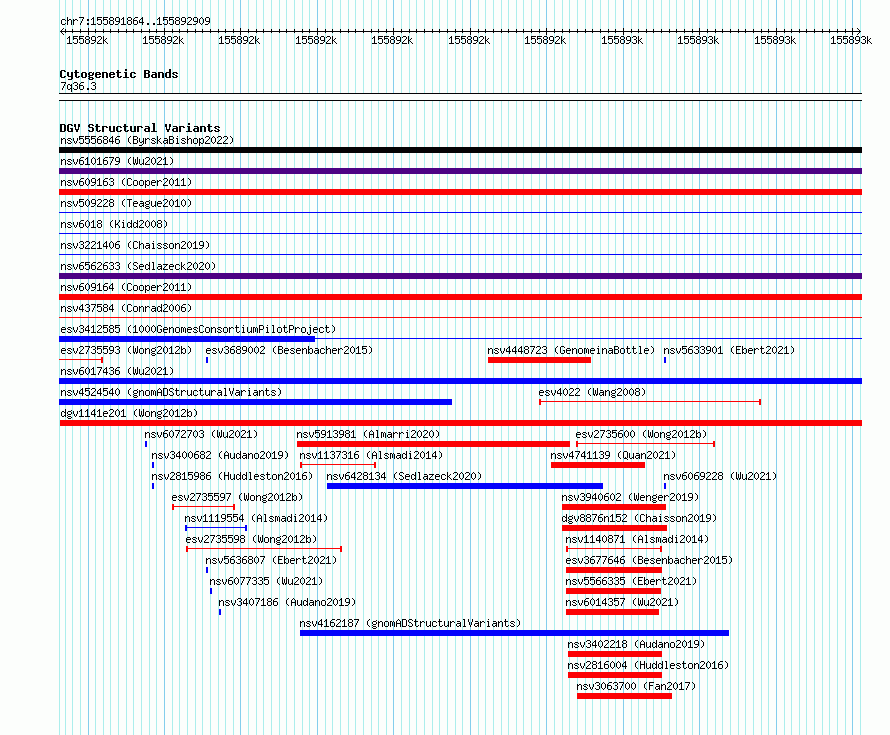The width and height of the screenshot is (890, 735).
Task: Click the red interval line under esv4022
Action: [650, 402]
